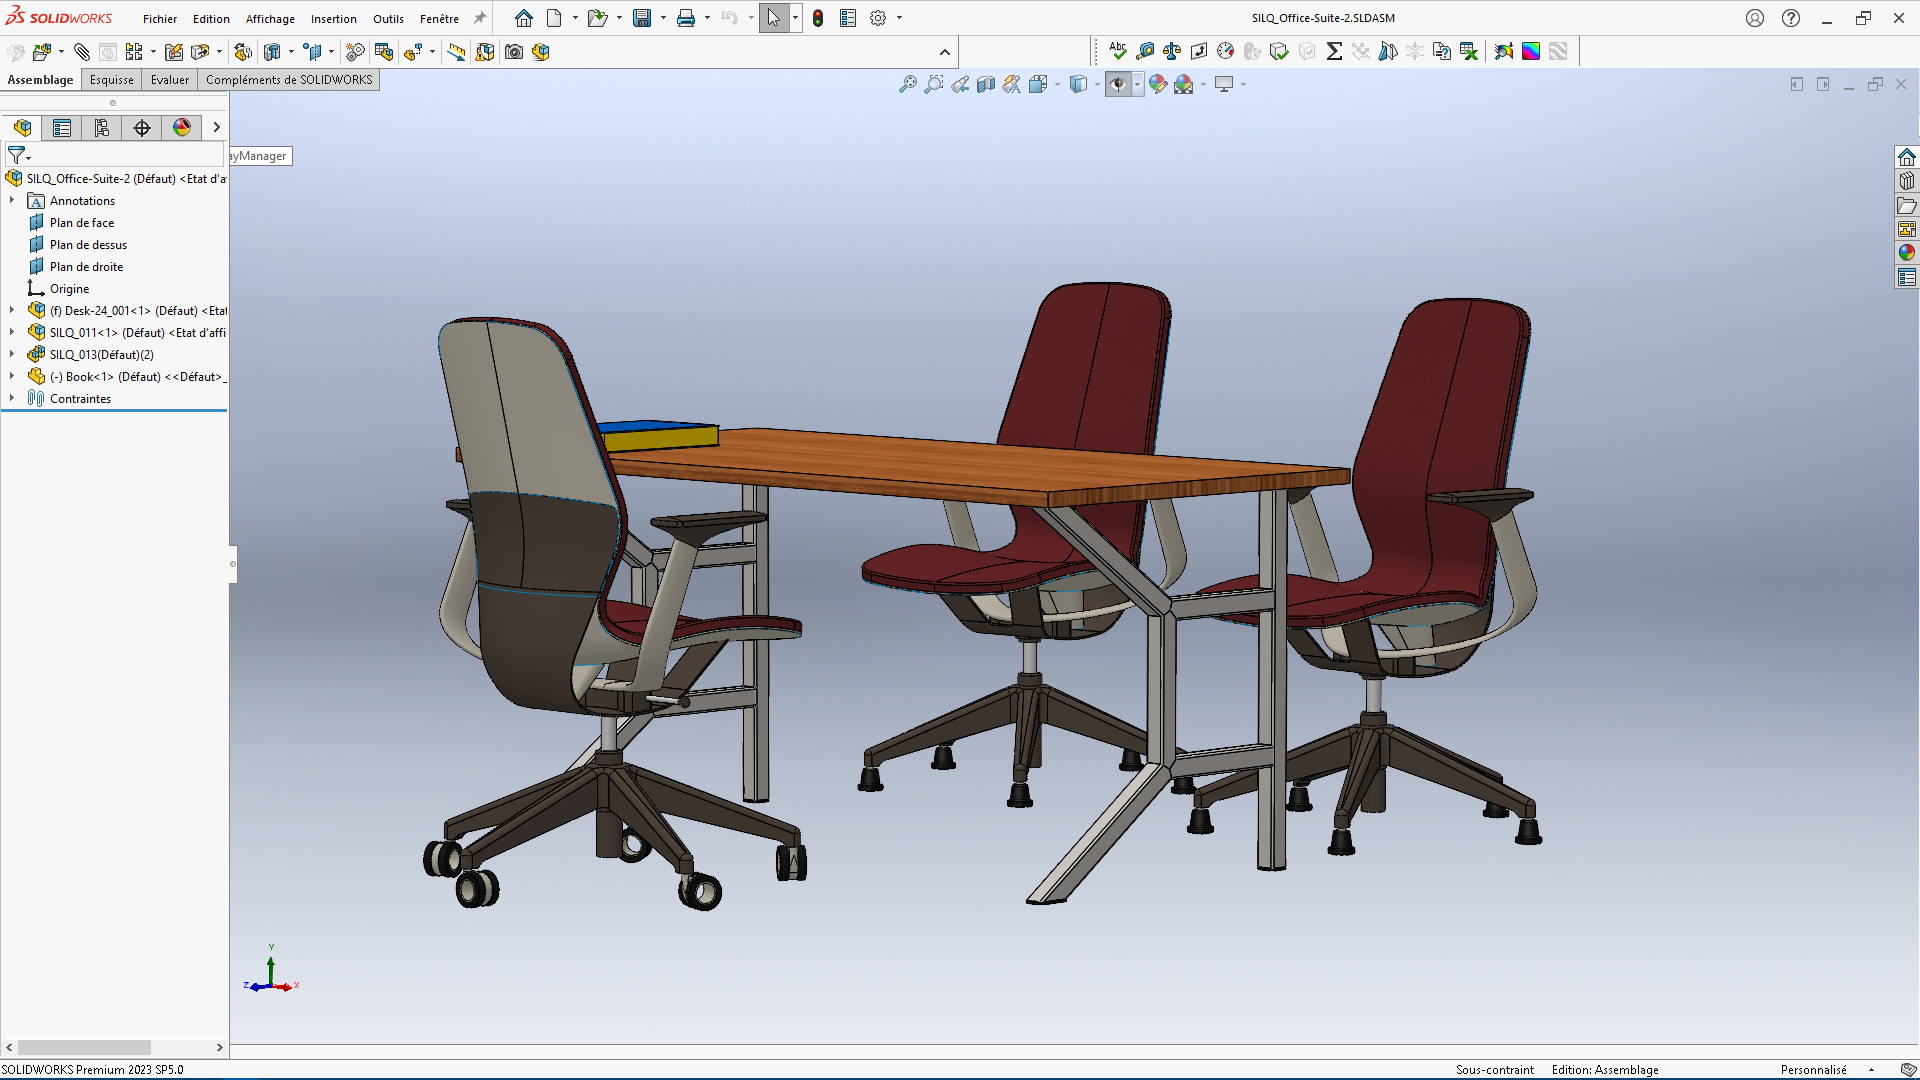1920x1080 pixels.
Task: Toggle Hide/Show Items eye button
Action: tap(1118, 85)
